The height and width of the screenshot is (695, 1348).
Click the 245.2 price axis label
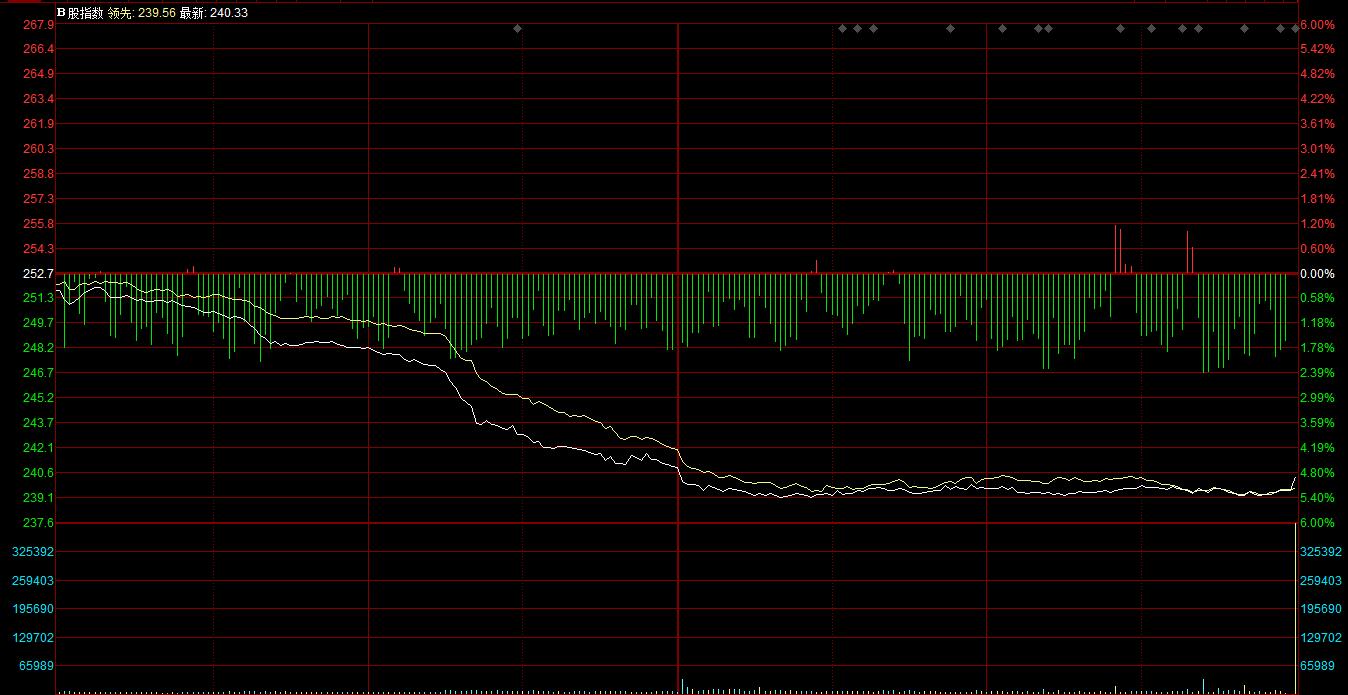pyautogui.click(x=38, y=398)
